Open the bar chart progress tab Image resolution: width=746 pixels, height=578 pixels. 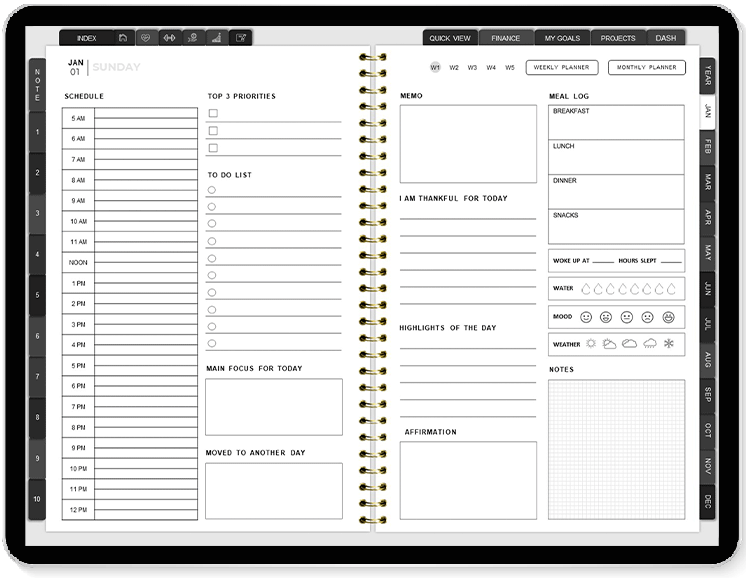coord(215,38)
